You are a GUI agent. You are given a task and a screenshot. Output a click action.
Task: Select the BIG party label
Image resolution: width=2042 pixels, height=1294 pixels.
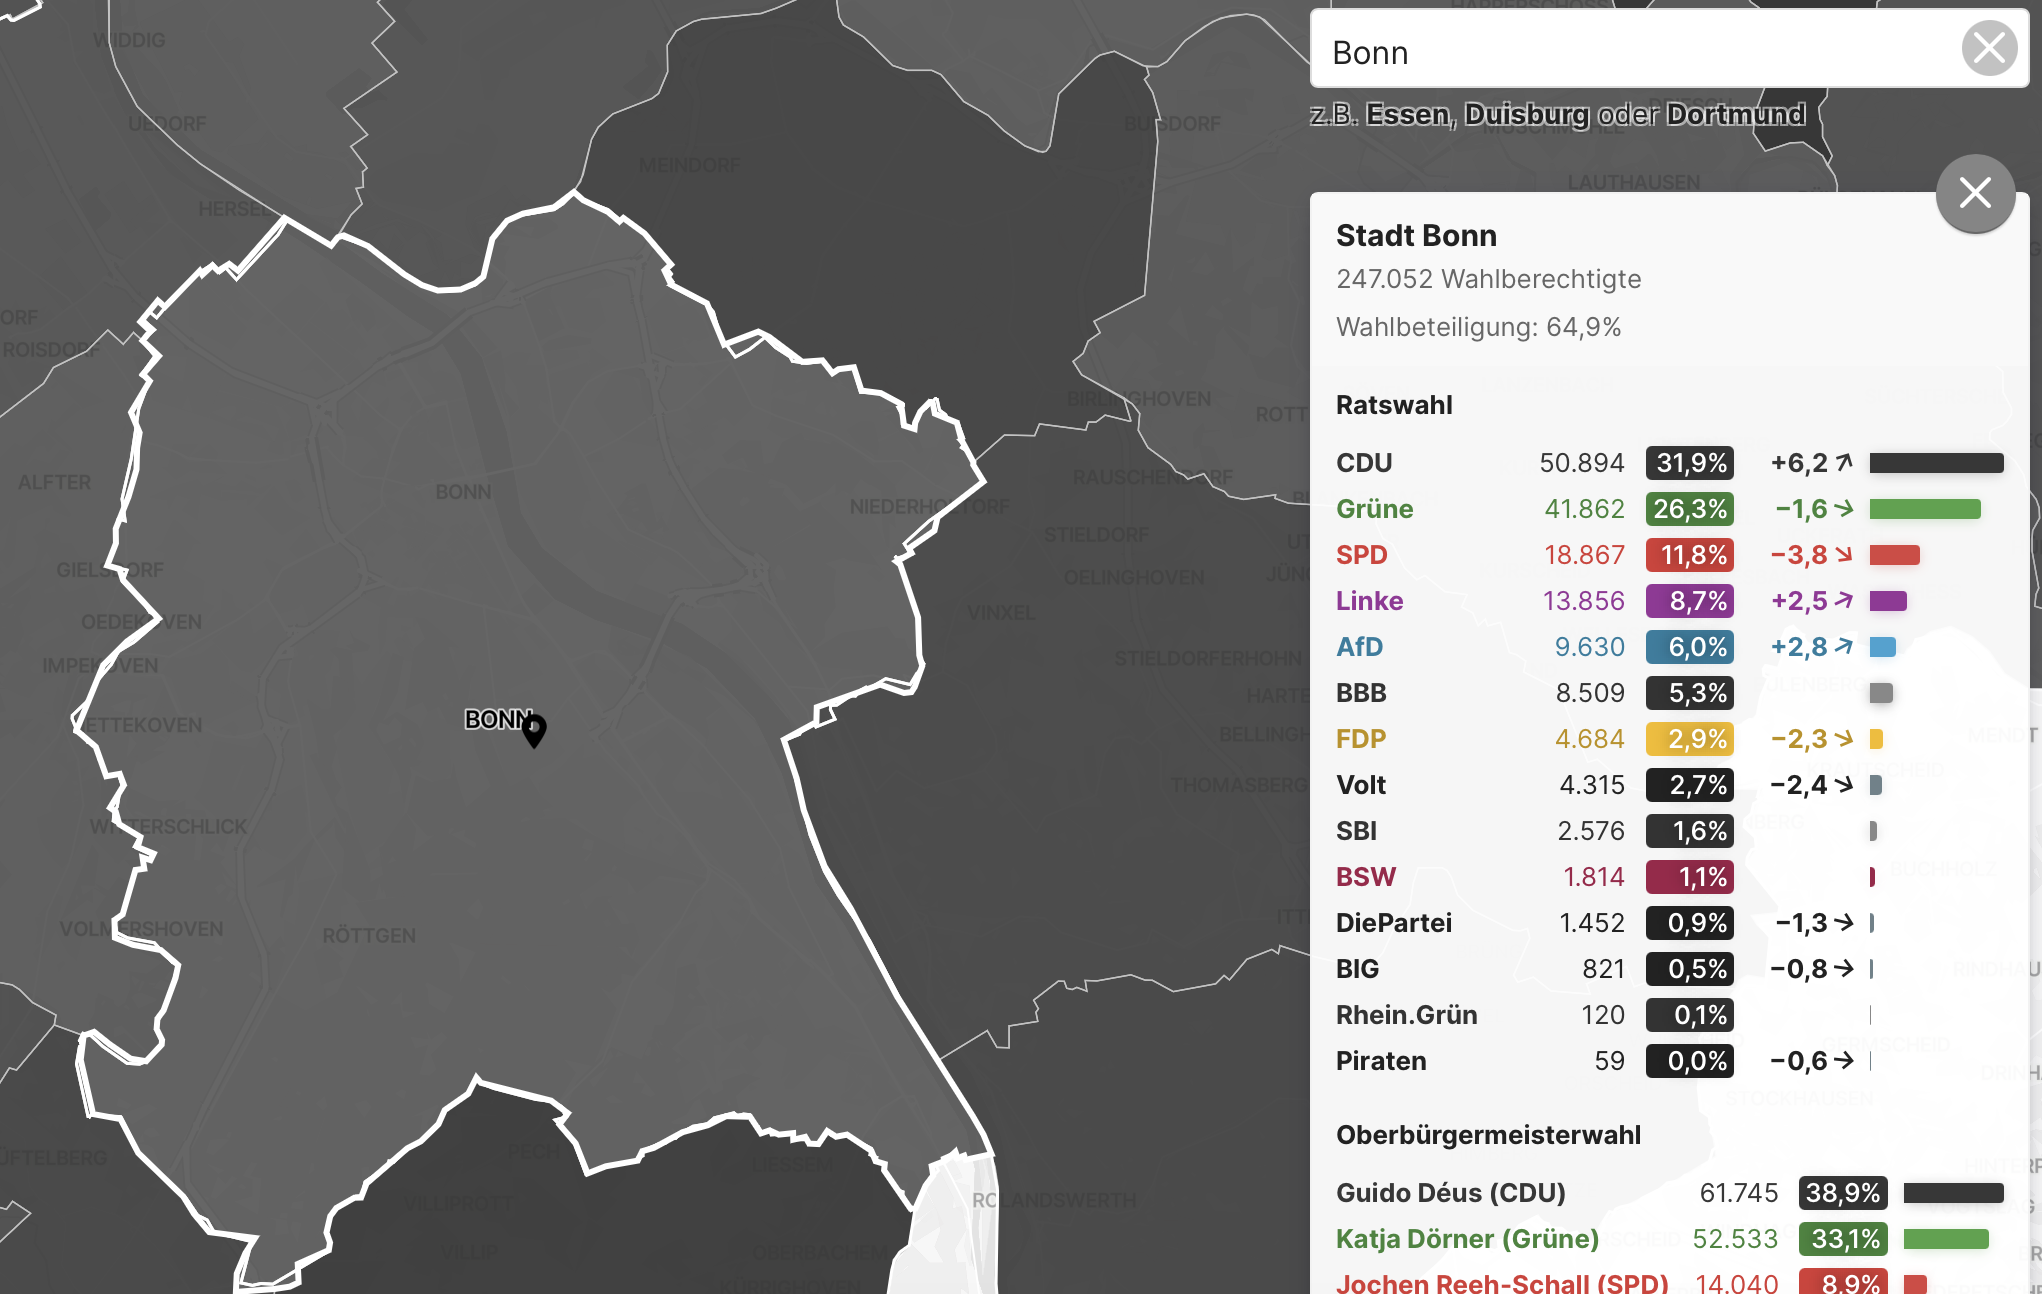point(1357,969)
